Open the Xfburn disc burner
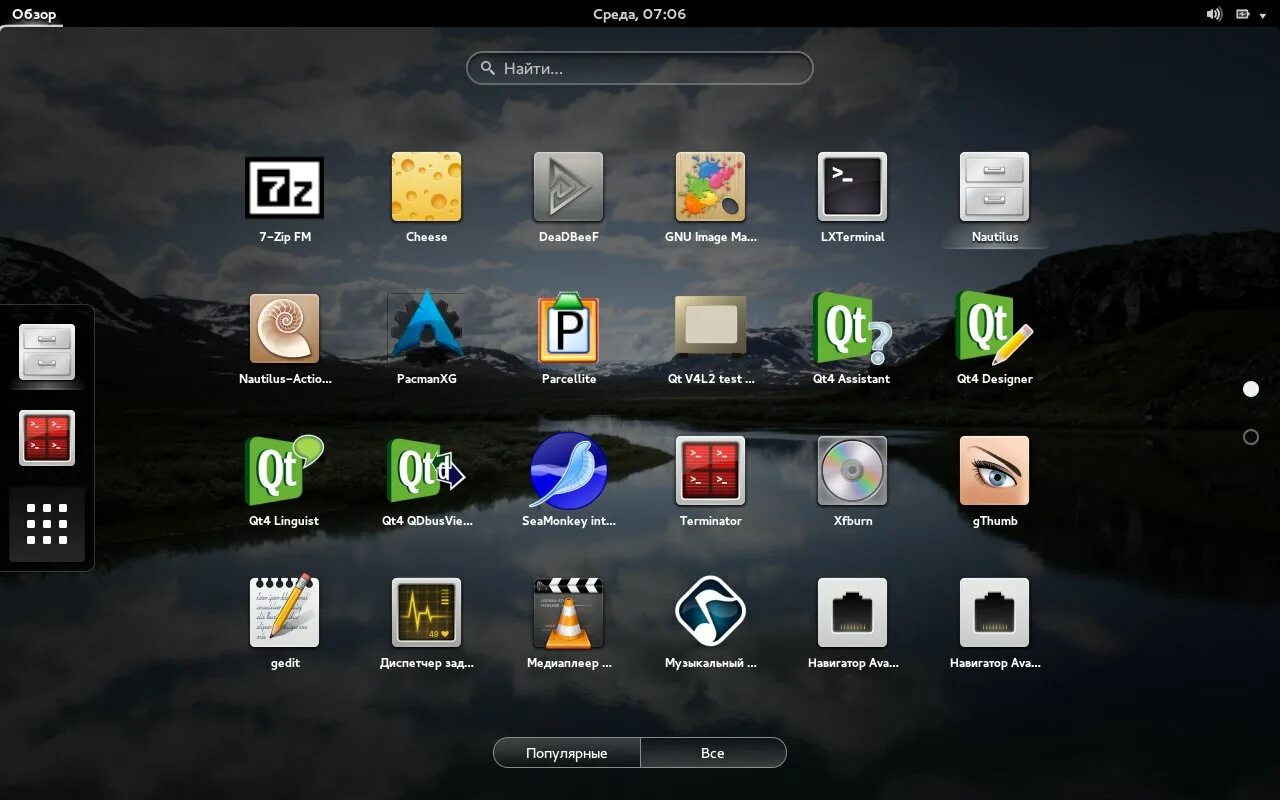The image size is (1280, 800). pyautogui.click(x=852, y=470)
